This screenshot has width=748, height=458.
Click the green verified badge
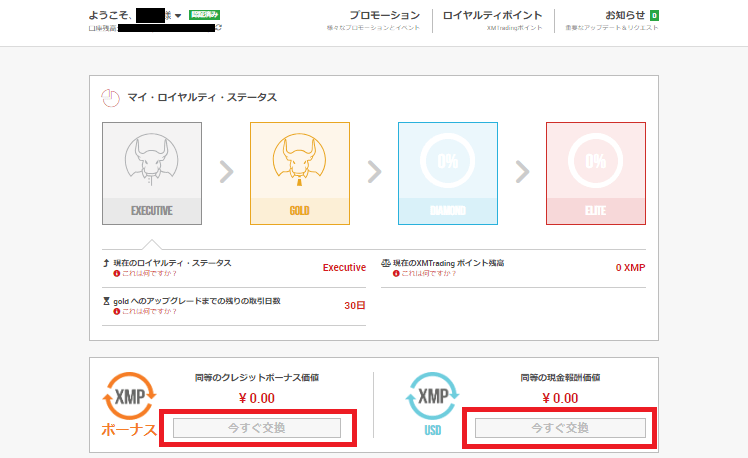pos(204,15)
